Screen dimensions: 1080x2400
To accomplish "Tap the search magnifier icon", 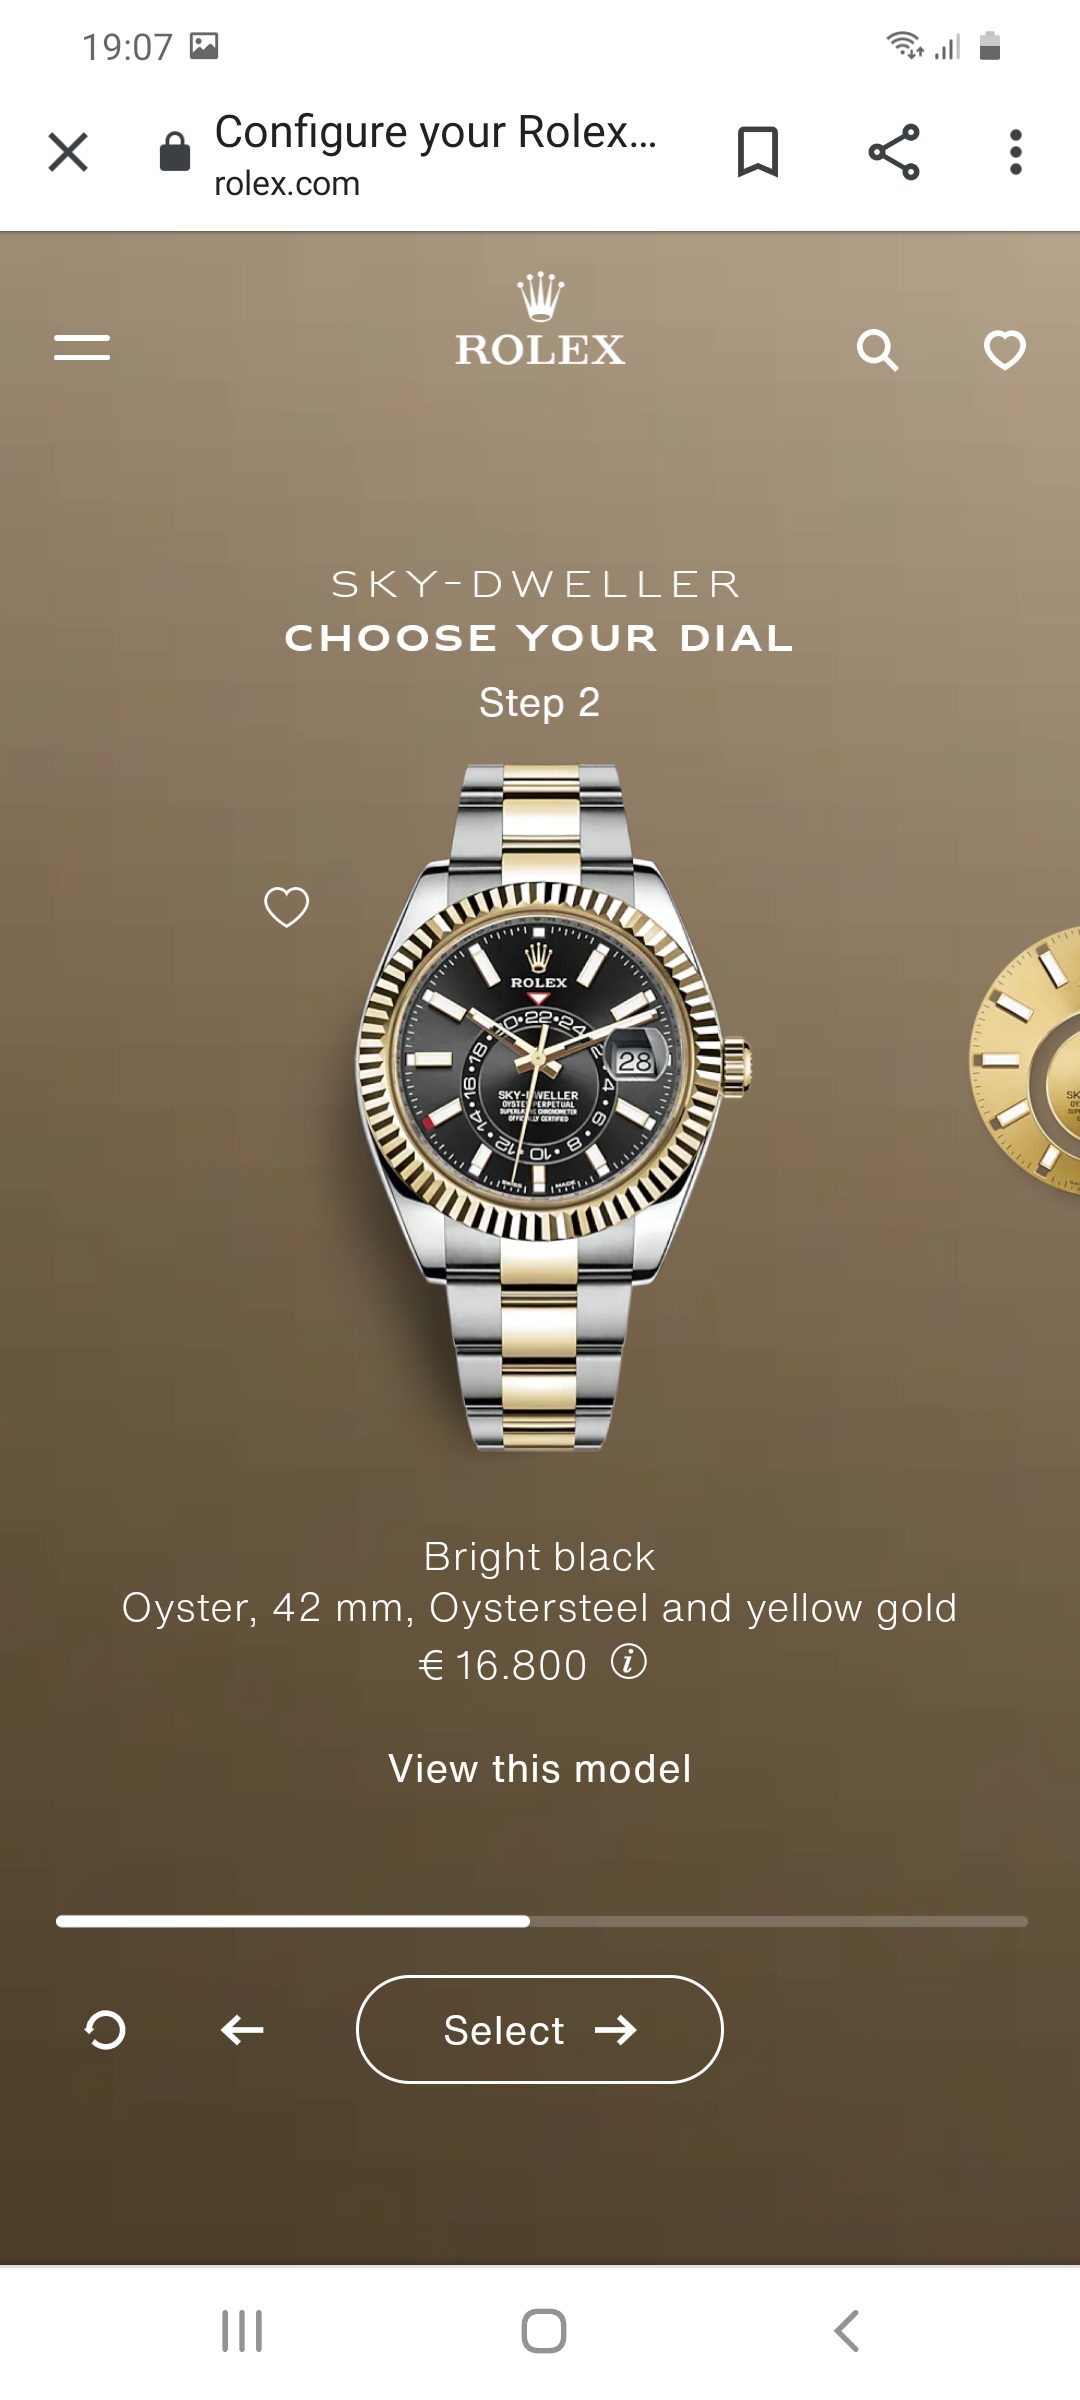I will tap(878, 350).
